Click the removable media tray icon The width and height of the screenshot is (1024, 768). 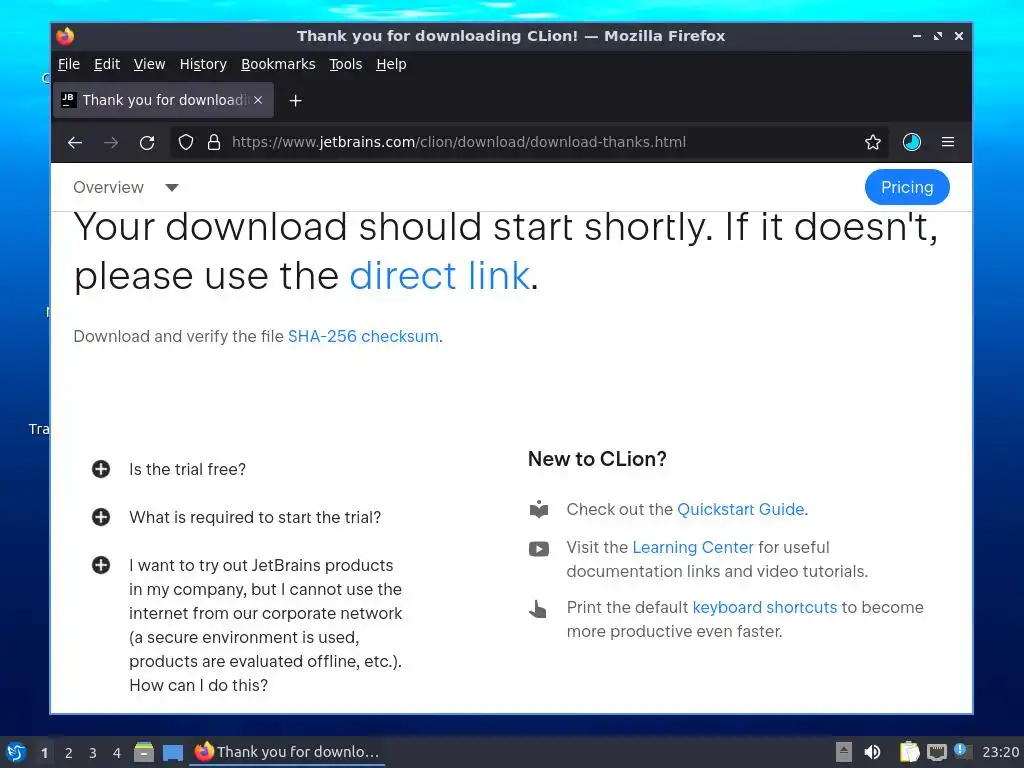coord(844,752)
